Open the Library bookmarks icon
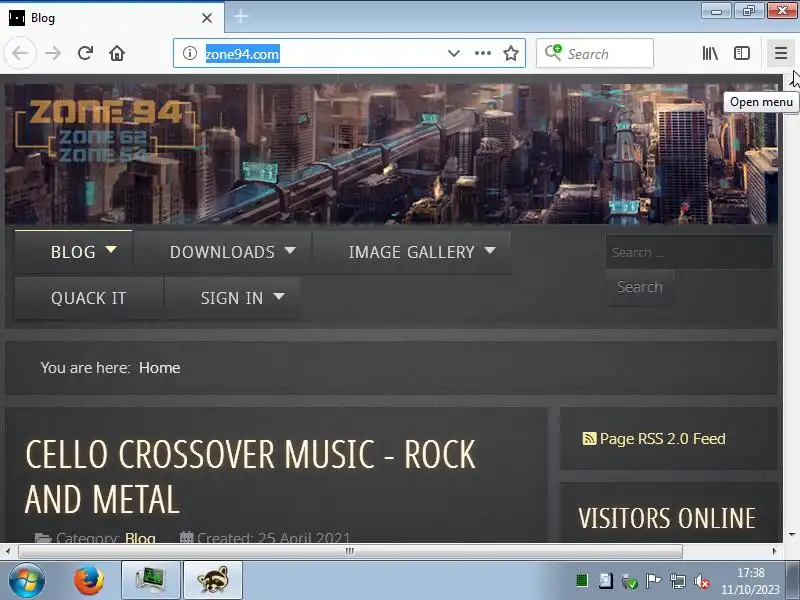 (x=710, y=53)
